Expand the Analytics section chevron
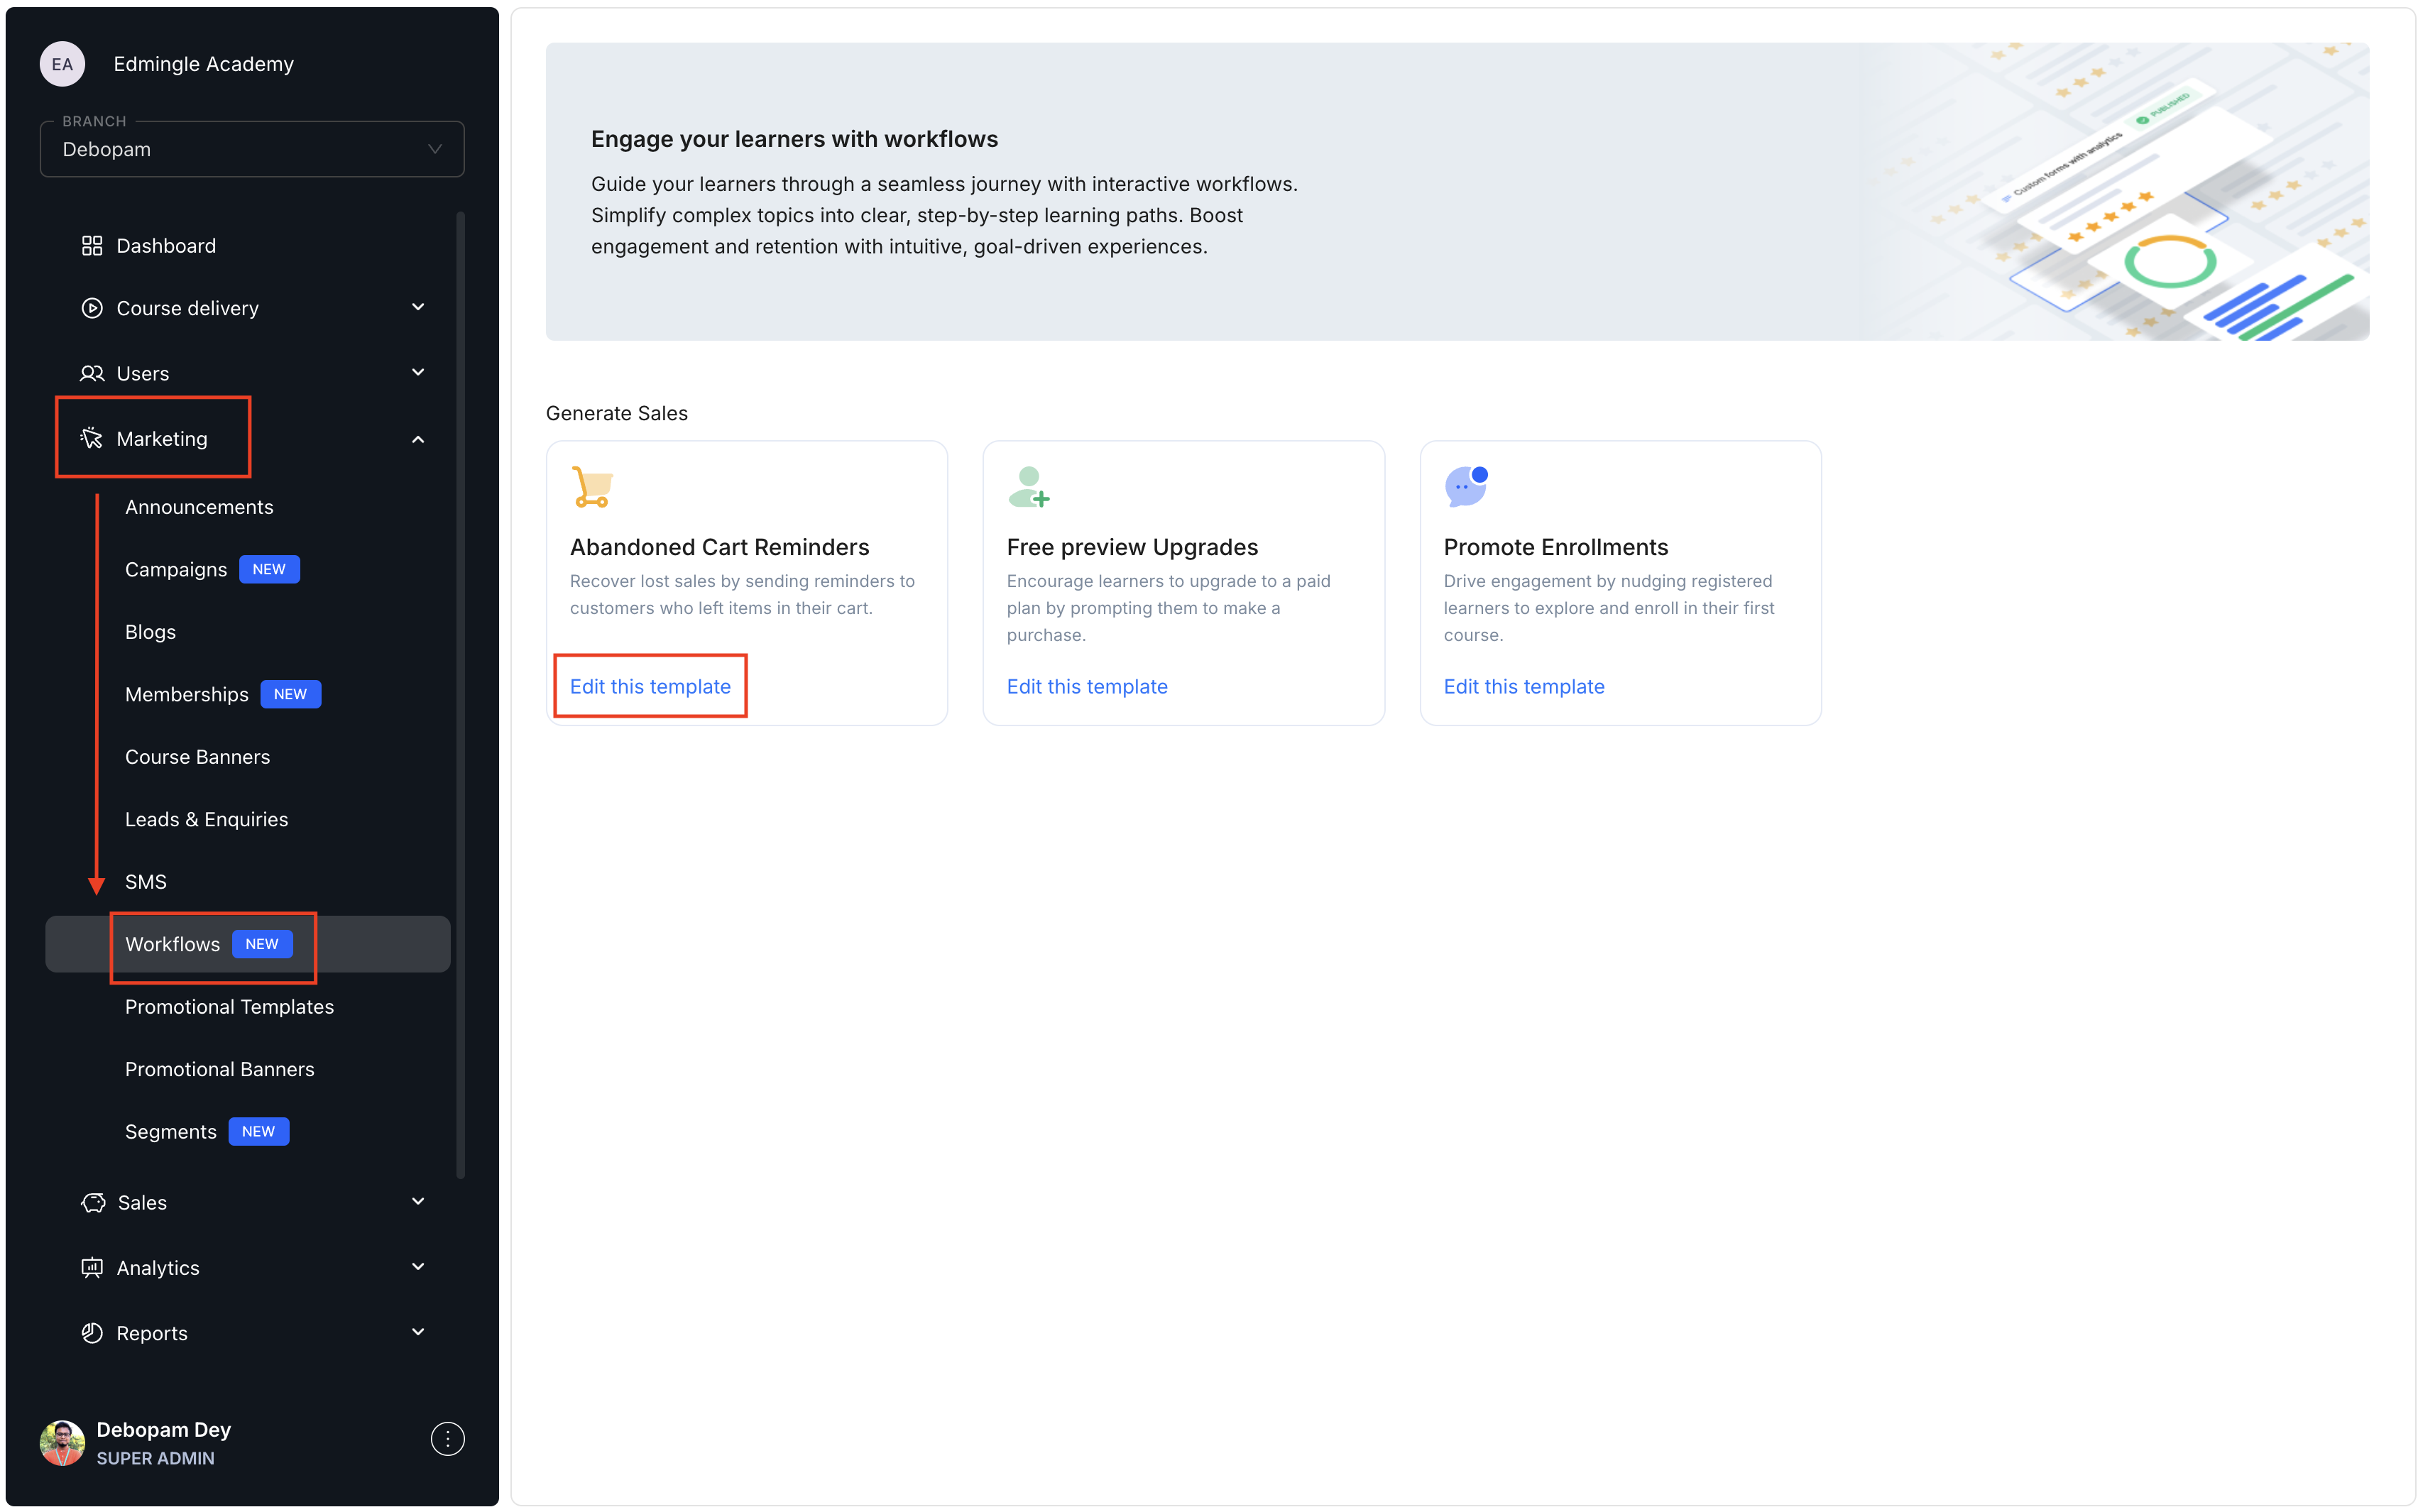Image resolution: width=2418 pixels, height=1512 pixels. pyautogui.click(x=418, y=1266)
